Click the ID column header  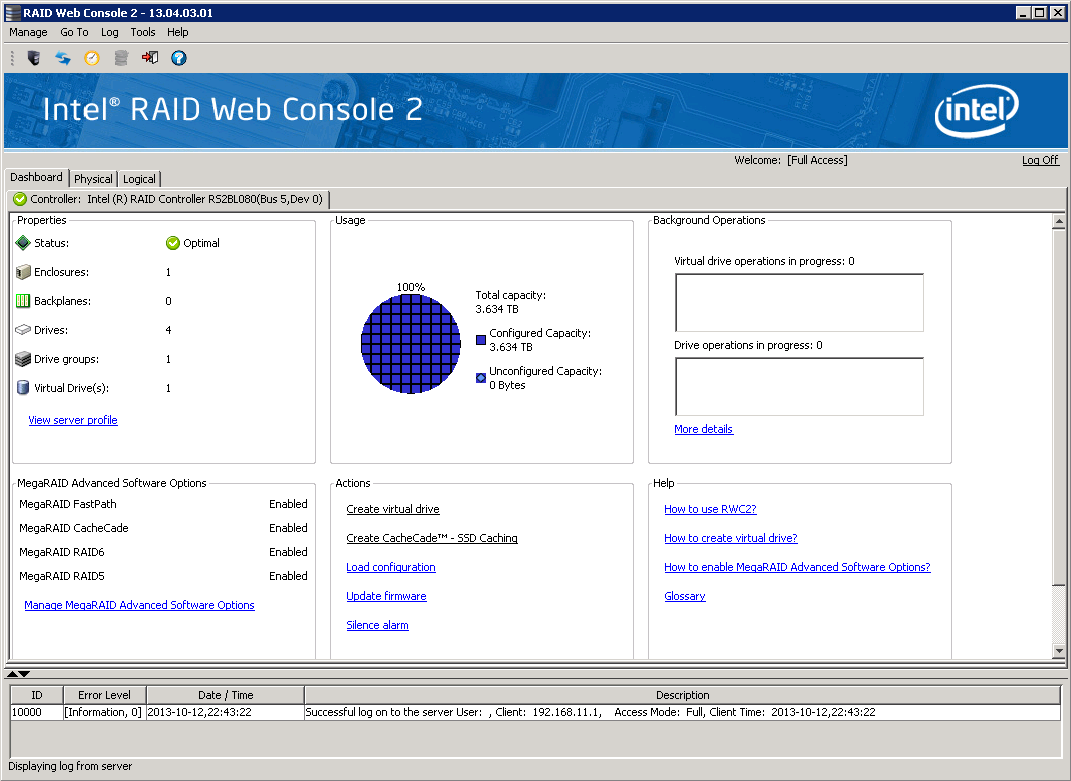point(37,695)
